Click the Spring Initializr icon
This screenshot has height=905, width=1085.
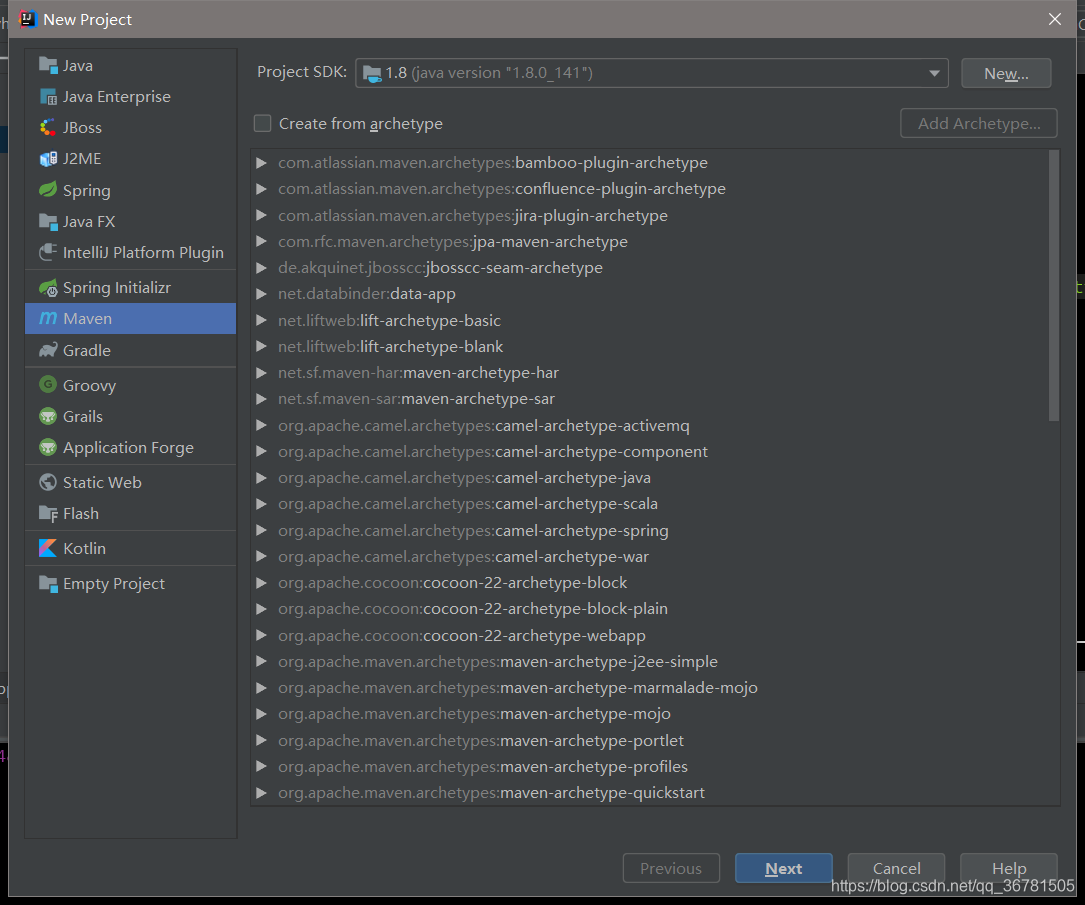[x=48, y=287]
